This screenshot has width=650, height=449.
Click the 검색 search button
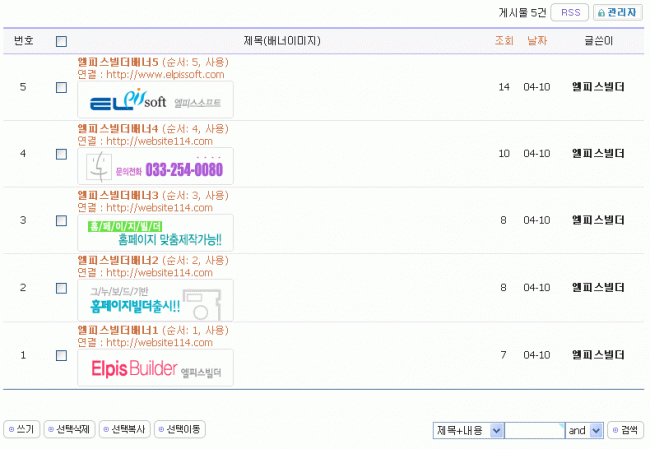(626, 430)
